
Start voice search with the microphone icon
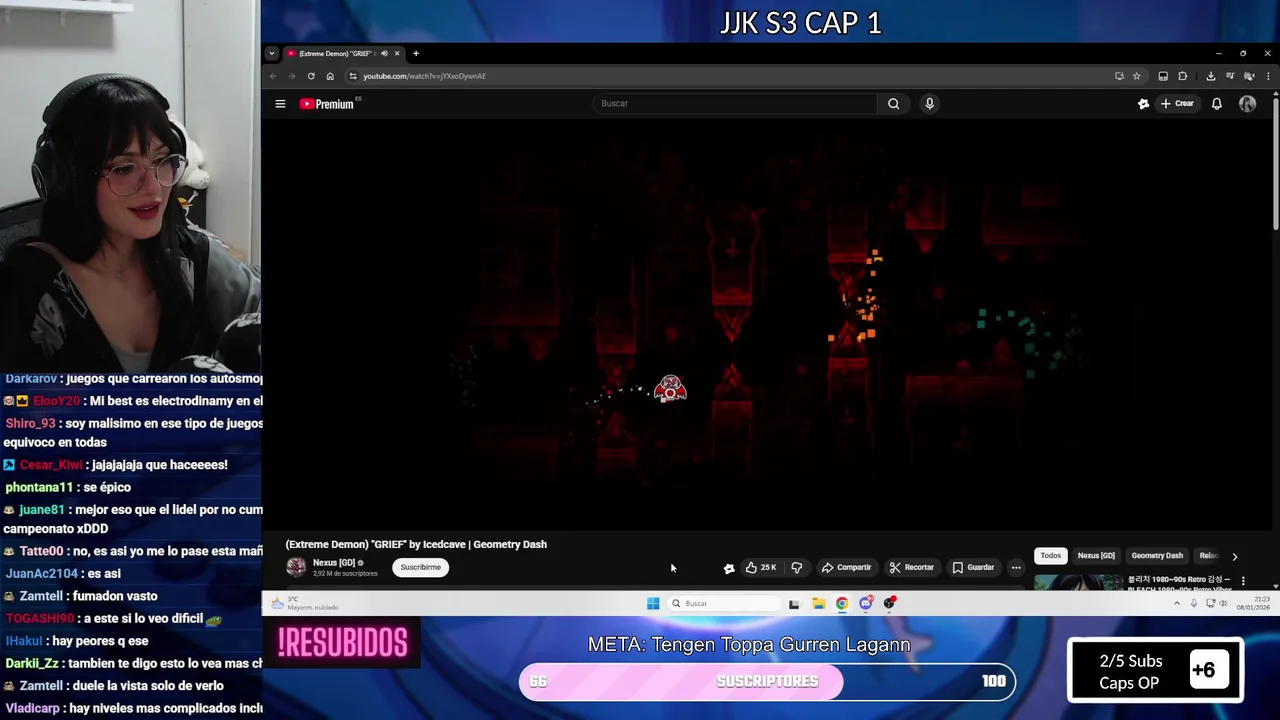929,104
